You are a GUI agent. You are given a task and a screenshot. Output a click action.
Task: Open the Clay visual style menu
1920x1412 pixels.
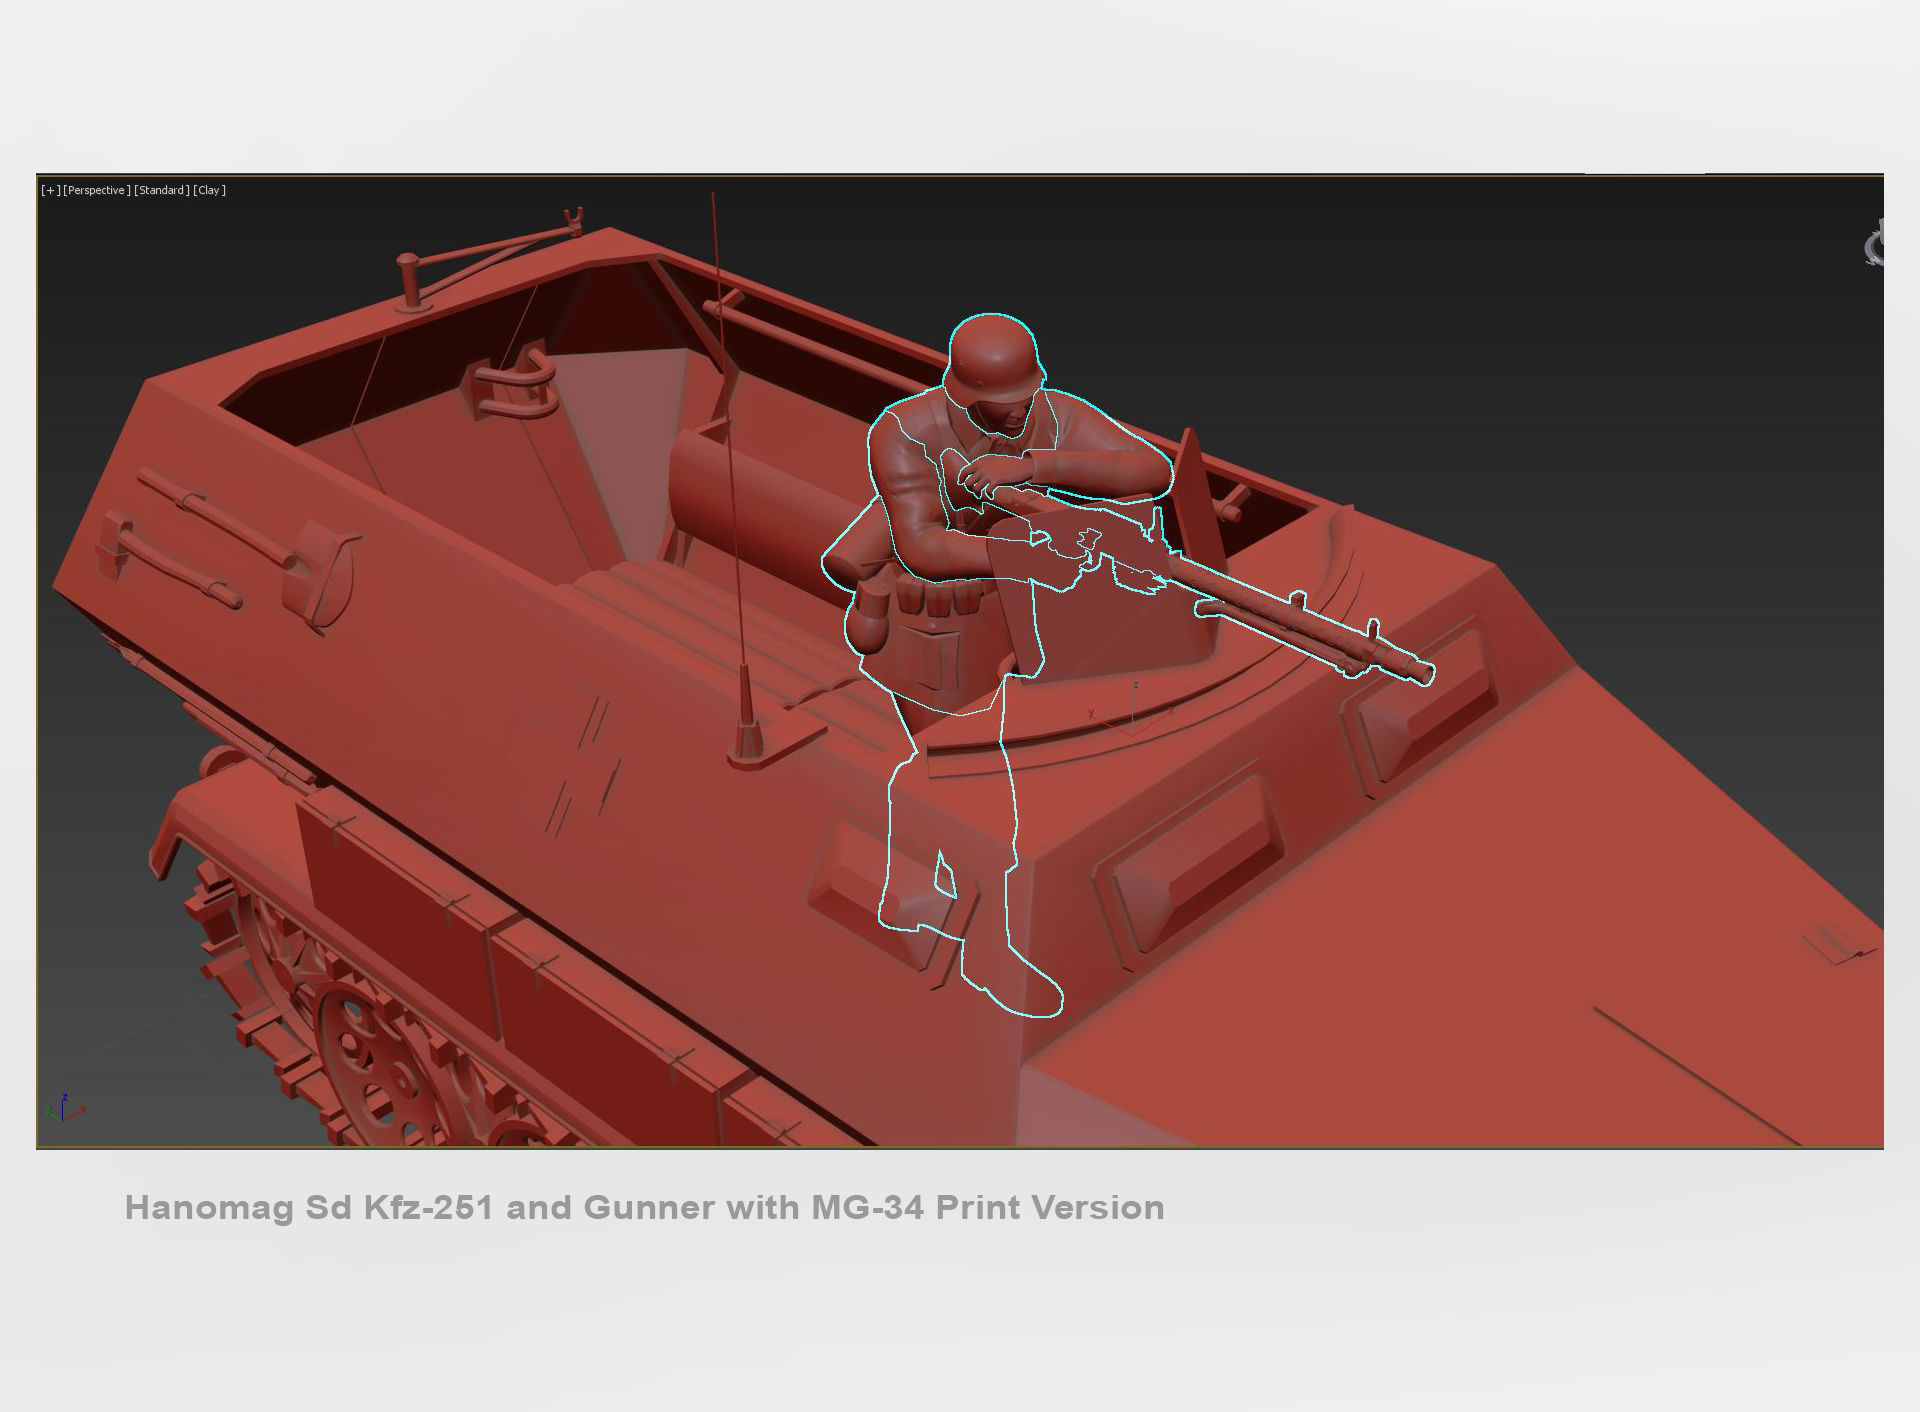tap(210, 190)
